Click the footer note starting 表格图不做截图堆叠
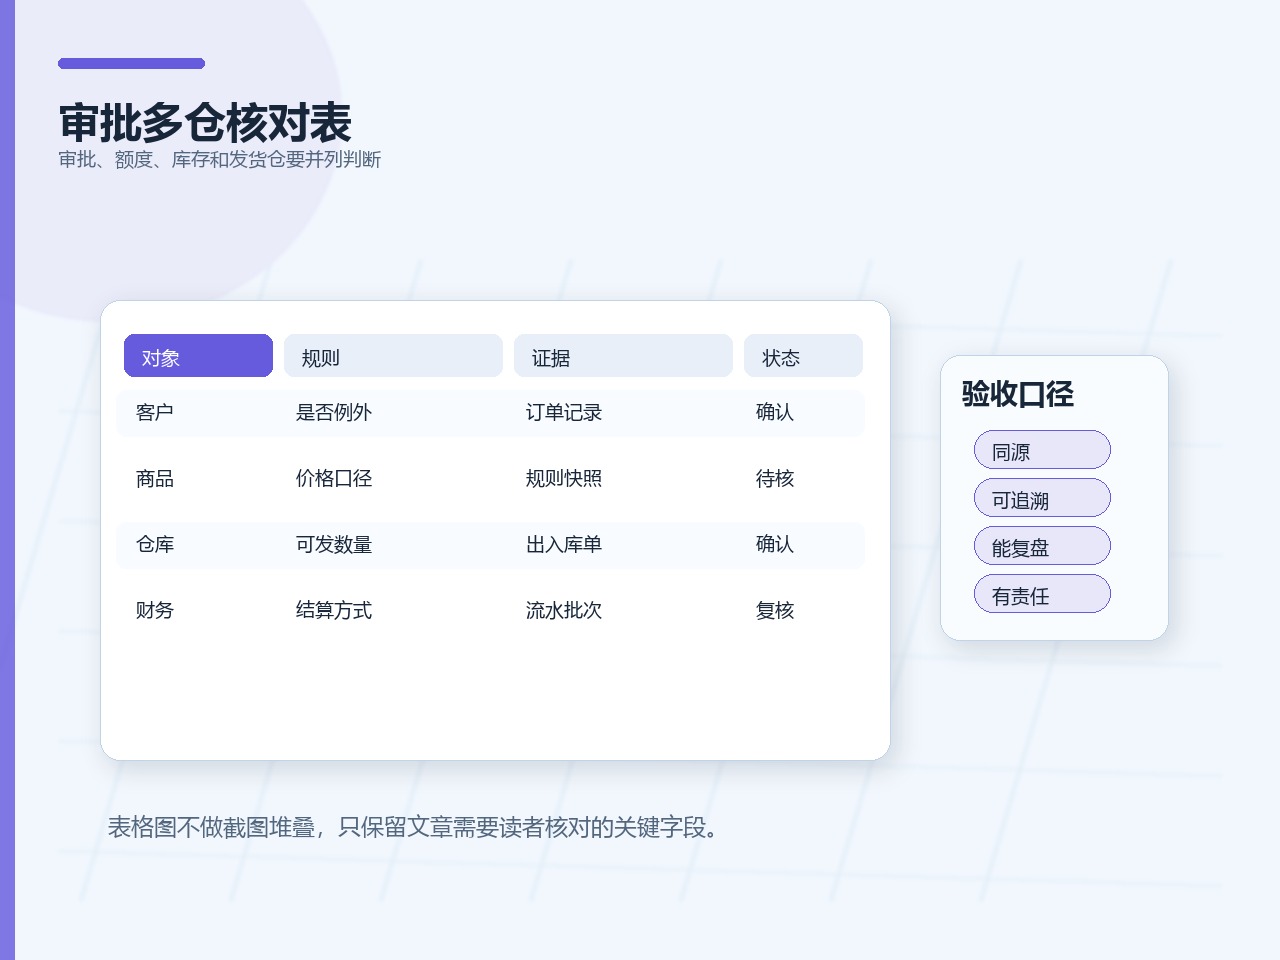 tap(413, 828)
